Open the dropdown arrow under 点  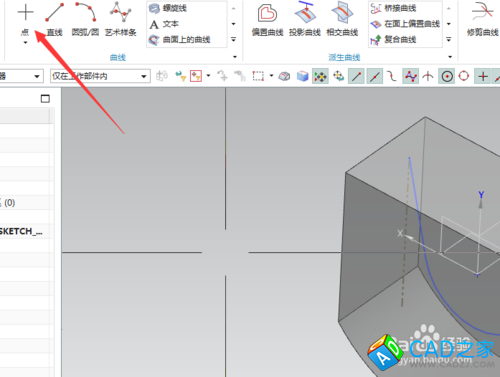point(25,43)
